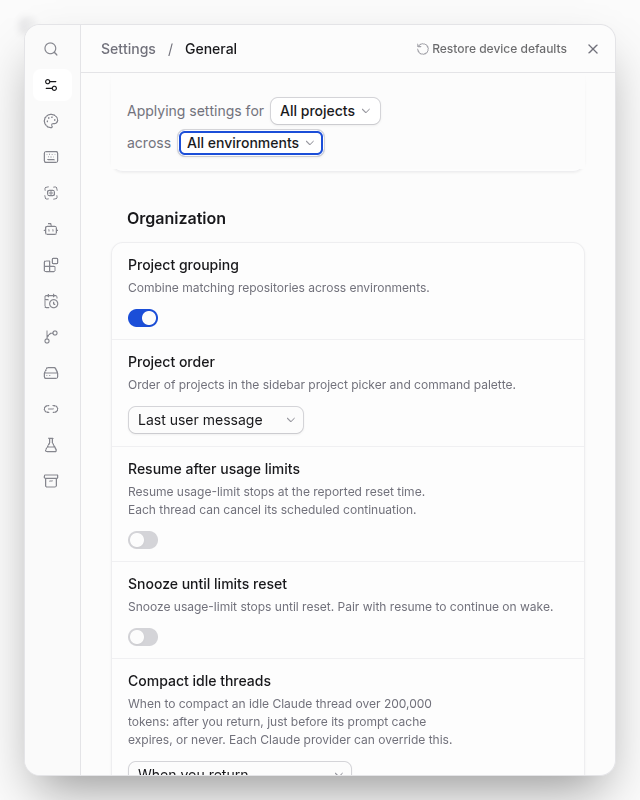Click the Organization section heading
This screenshot has width=640, height=800.
pos(177,218)
